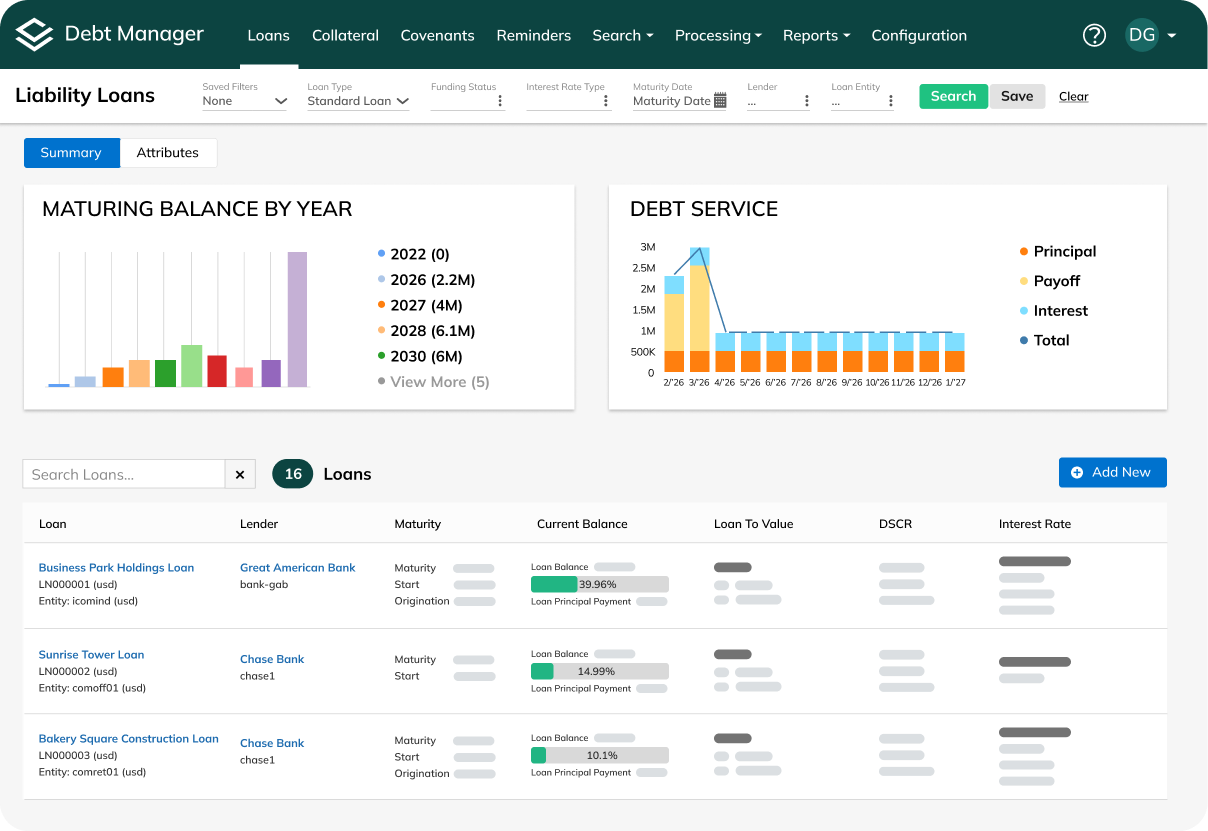Open the Covenants nav item
Viewport: 1208px width, 831px height.
pos(437,35)
